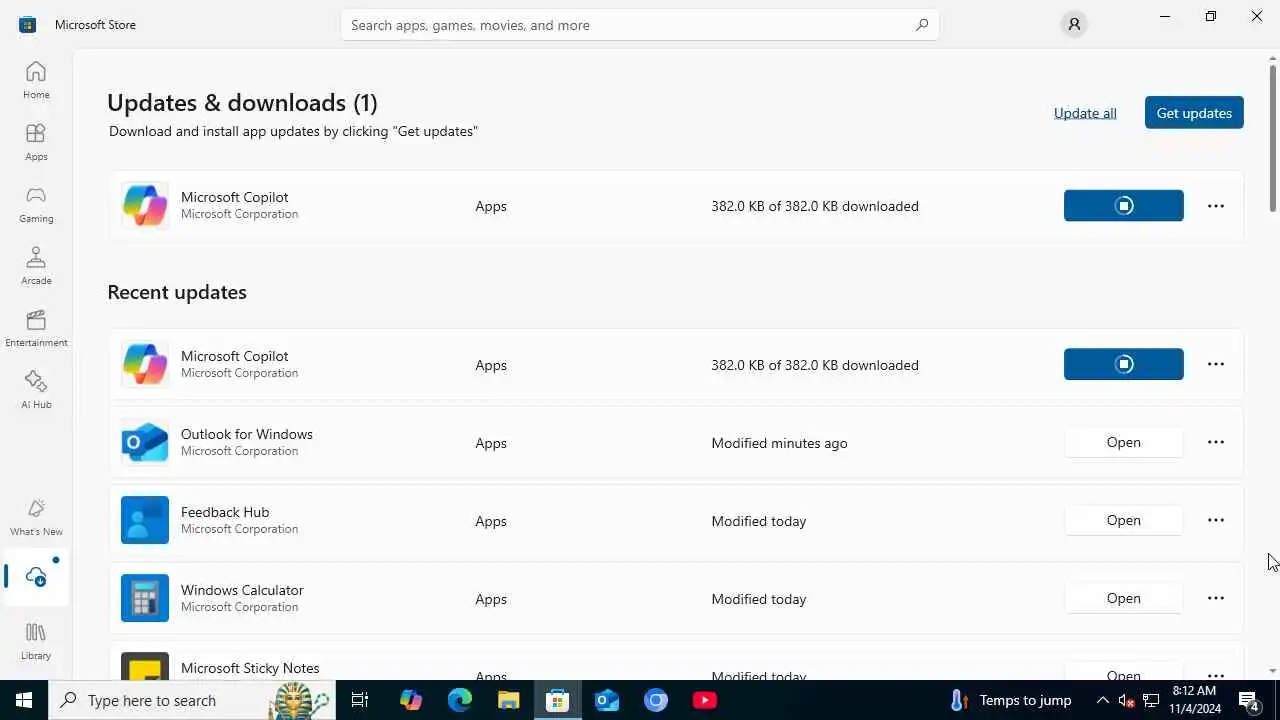Open more options for top Microsoft Copilot row
The width and height of the screenshot is (1280, 720).
point(1216,206)
